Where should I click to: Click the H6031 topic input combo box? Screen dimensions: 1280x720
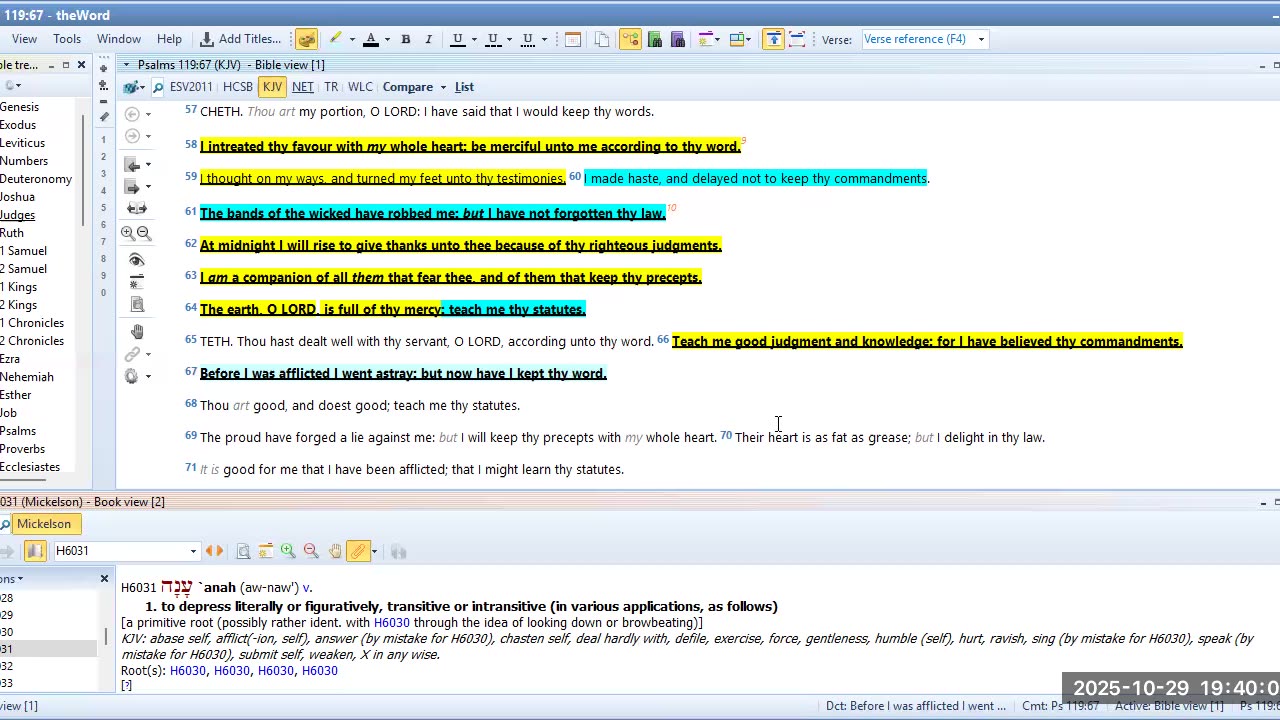pos(125,551)
